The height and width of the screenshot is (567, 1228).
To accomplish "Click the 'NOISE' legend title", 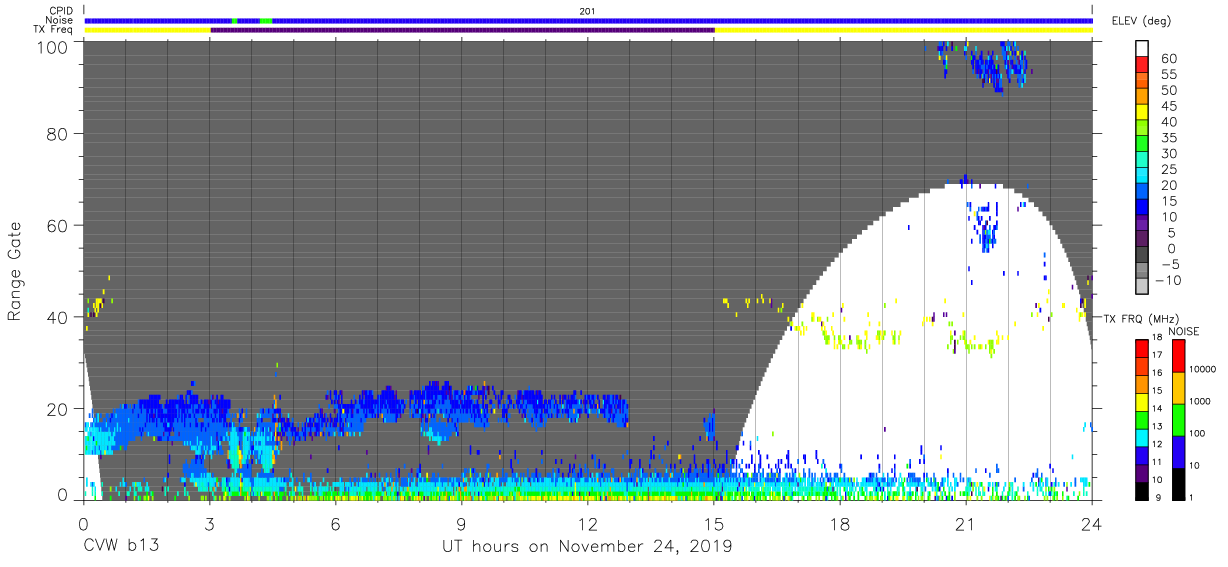I will click(x=1183, y=331).
